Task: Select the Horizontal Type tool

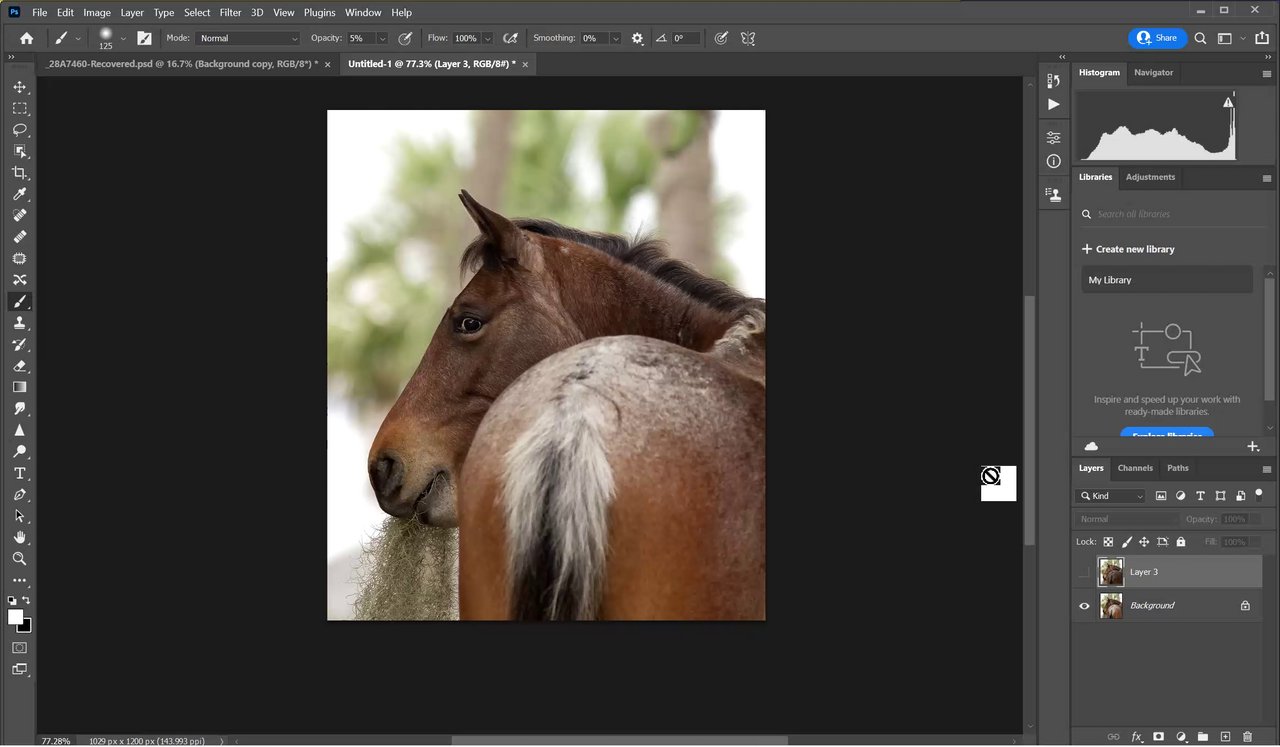Action: [x=19, y=473]
